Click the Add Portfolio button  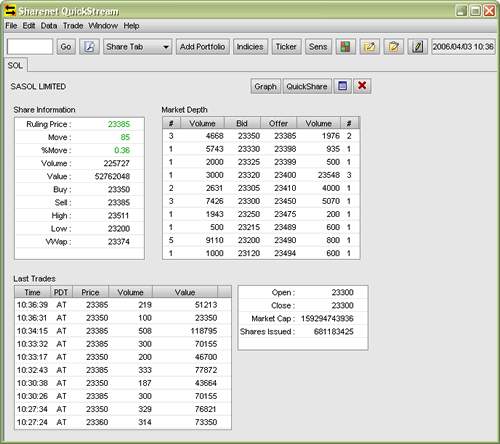click(x=202, y=47)
